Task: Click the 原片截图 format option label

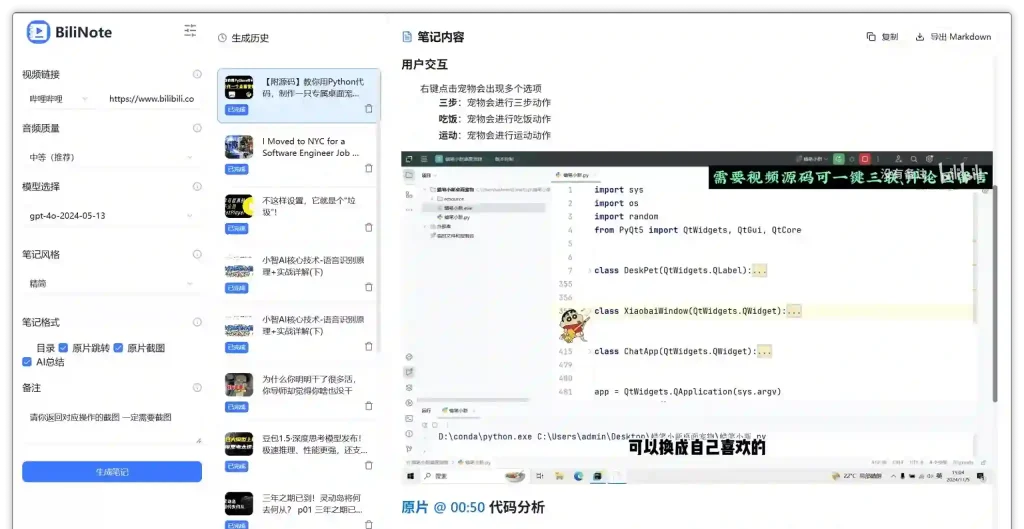Action: (146, 348)
